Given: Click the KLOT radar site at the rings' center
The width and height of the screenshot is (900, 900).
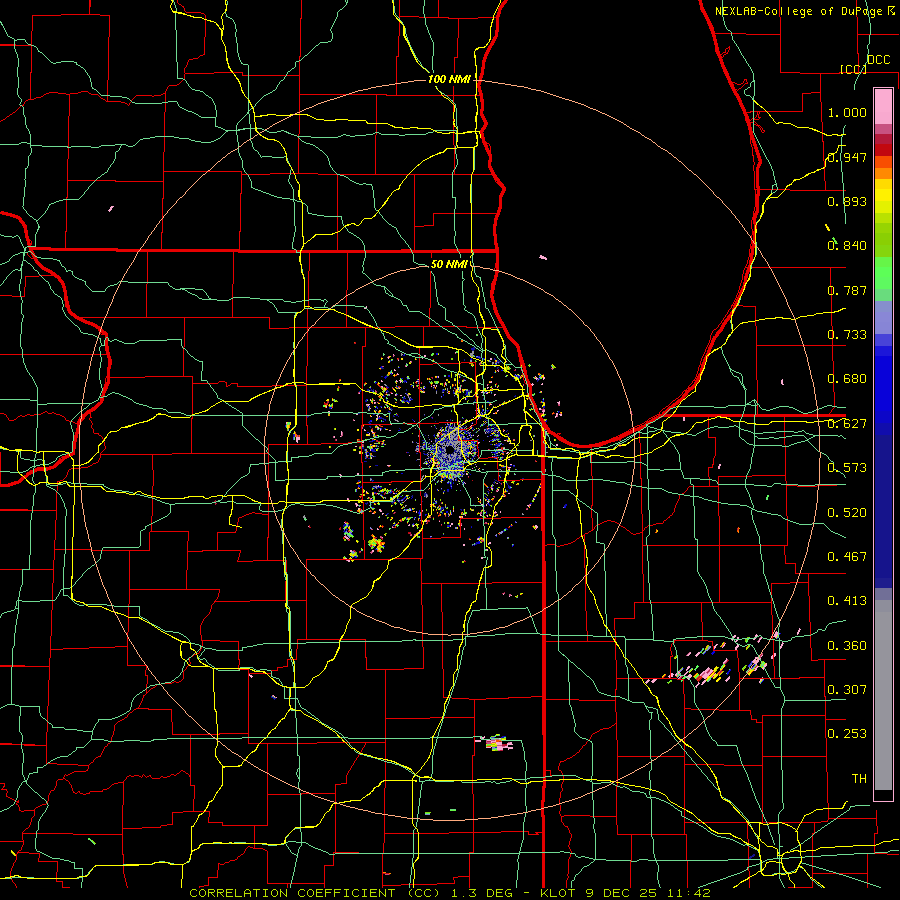Looking at the screenshot, I should [449, 451].
